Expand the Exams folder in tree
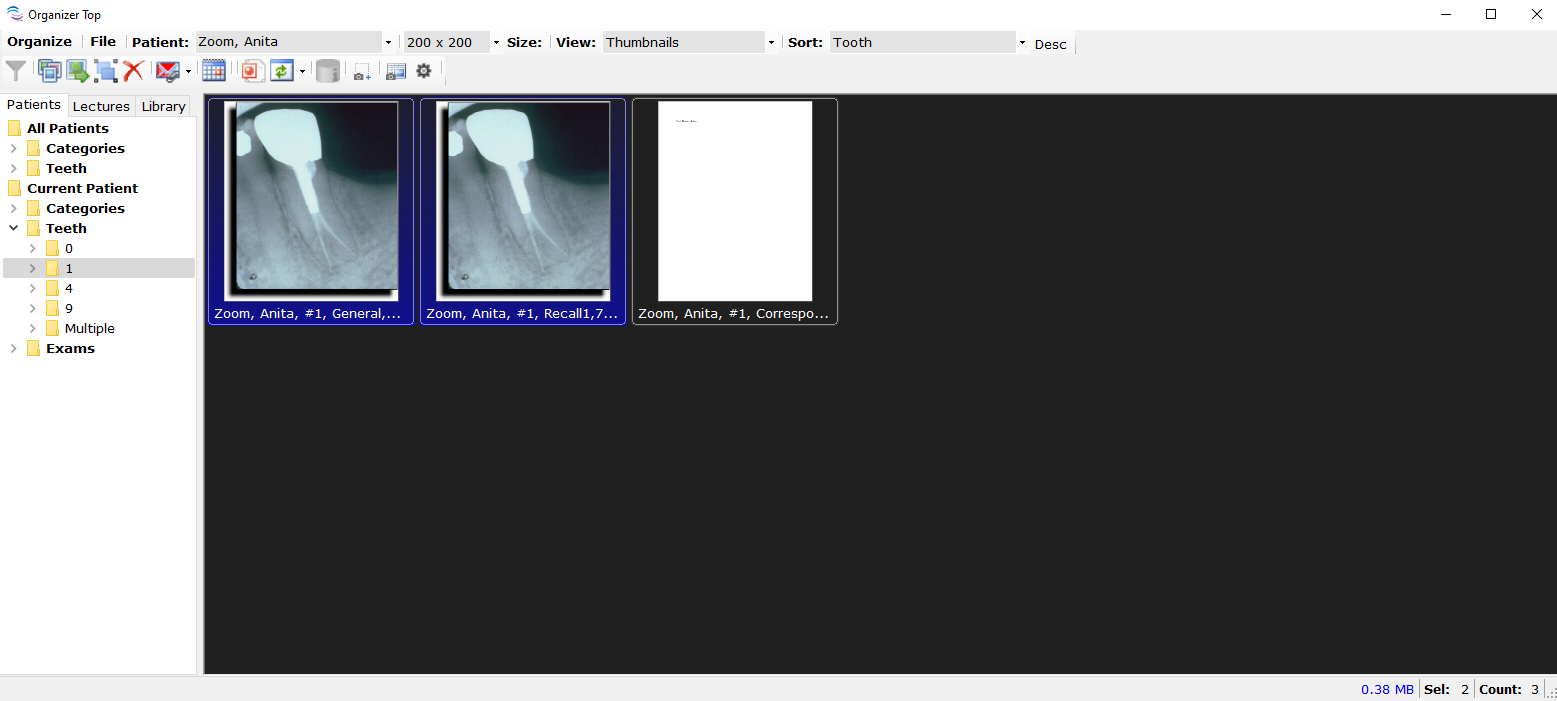Viewport: 1557px width, 701px height. pos(13,349)
